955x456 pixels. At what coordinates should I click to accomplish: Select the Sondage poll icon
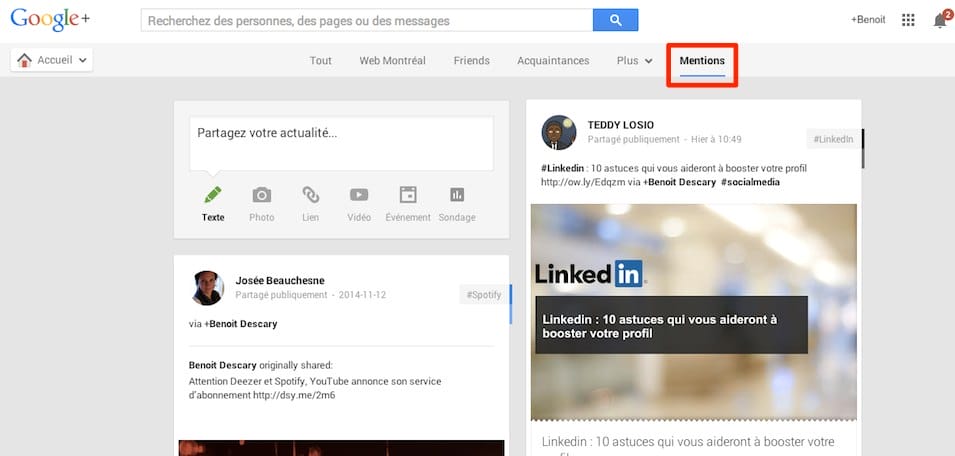[x=456, y=195]
